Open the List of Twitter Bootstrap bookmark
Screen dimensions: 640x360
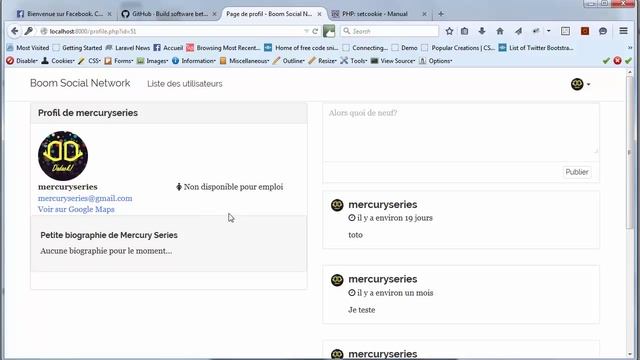click(536, 48)
